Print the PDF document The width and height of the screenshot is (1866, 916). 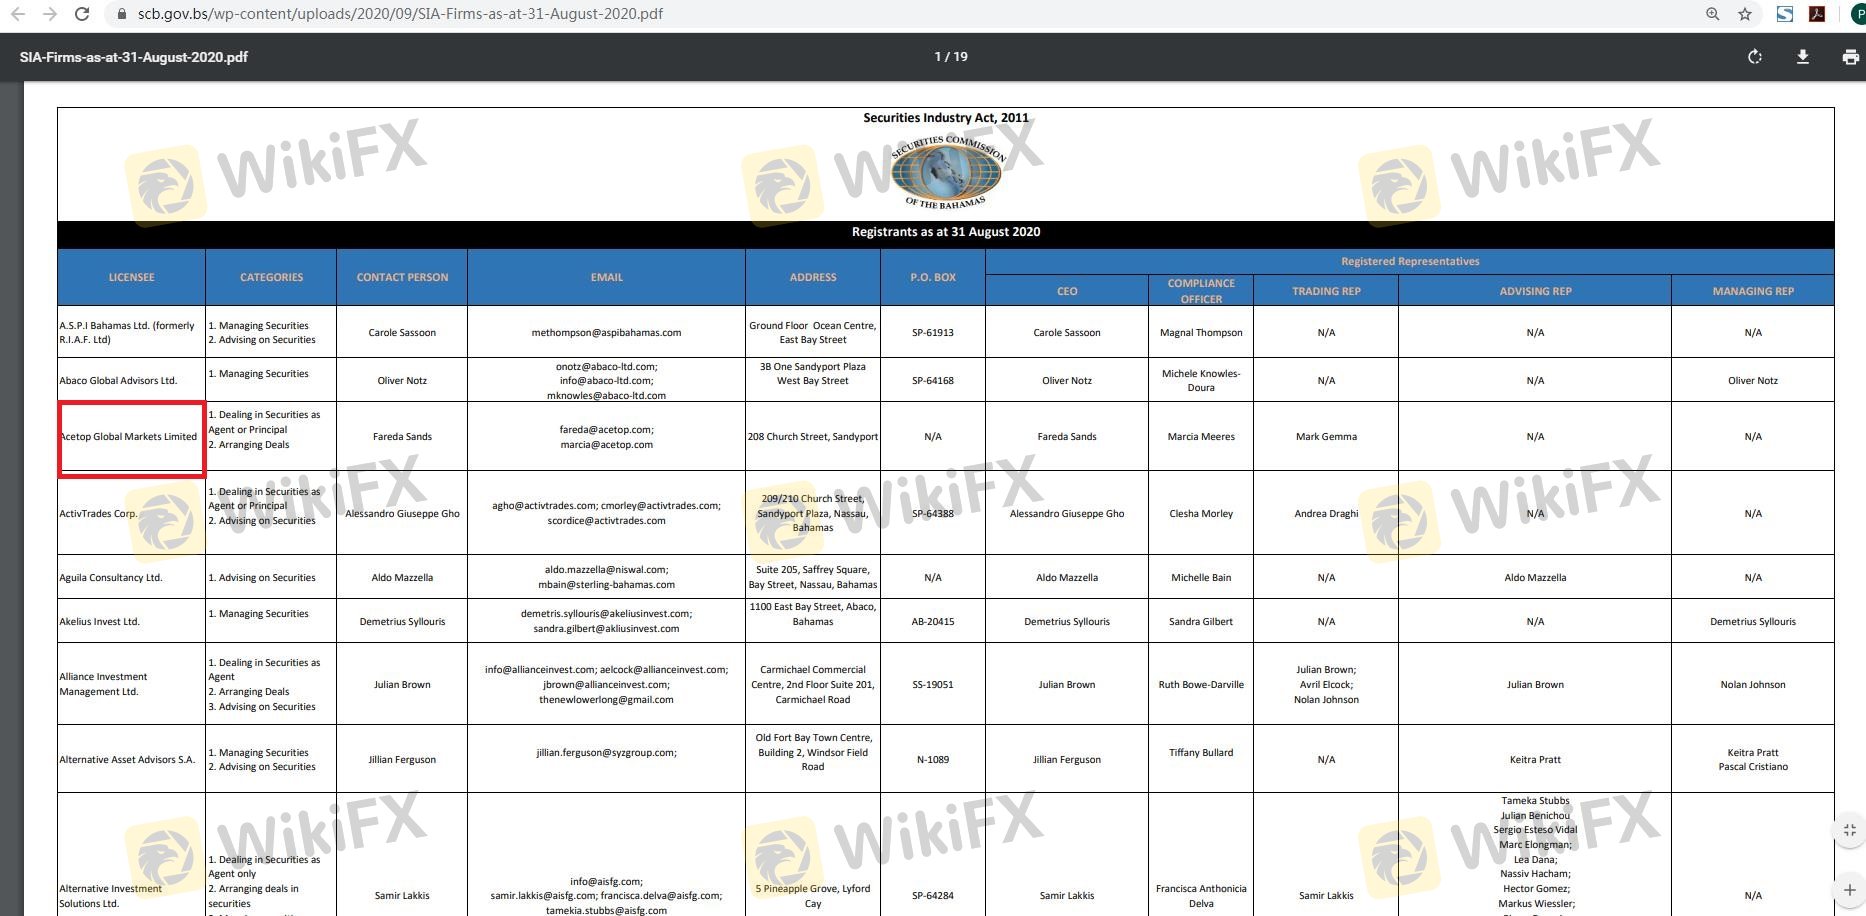click(1850, 57)
